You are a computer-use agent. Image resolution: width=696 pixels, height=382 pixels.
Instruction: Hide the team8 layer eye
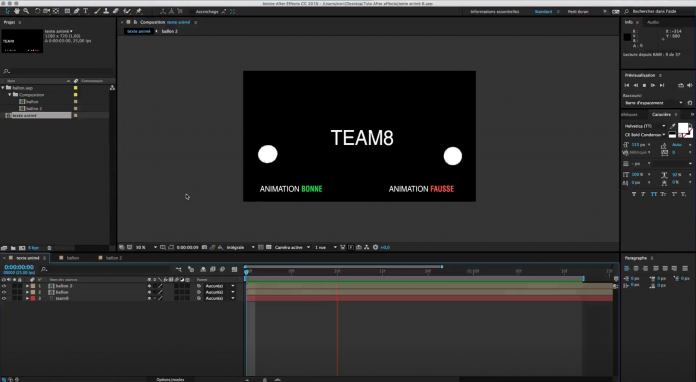[4, 299]
